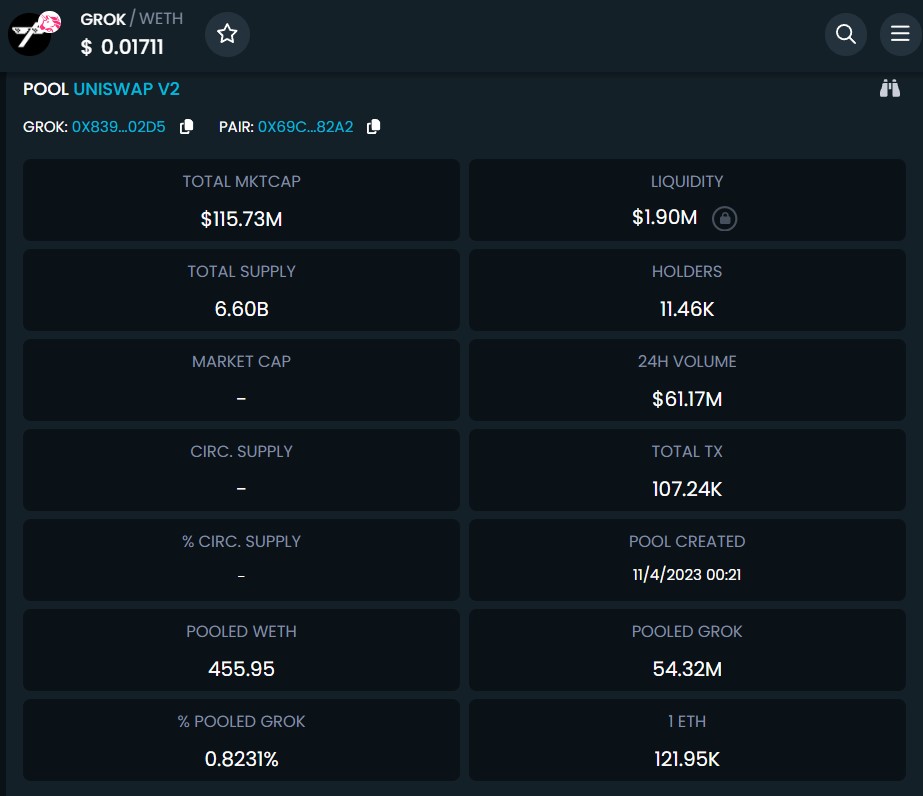The height and width of the screenshot is (796, 923).
Task: Click the GROK / WETH pair title
Action: (x=131, y=19)
